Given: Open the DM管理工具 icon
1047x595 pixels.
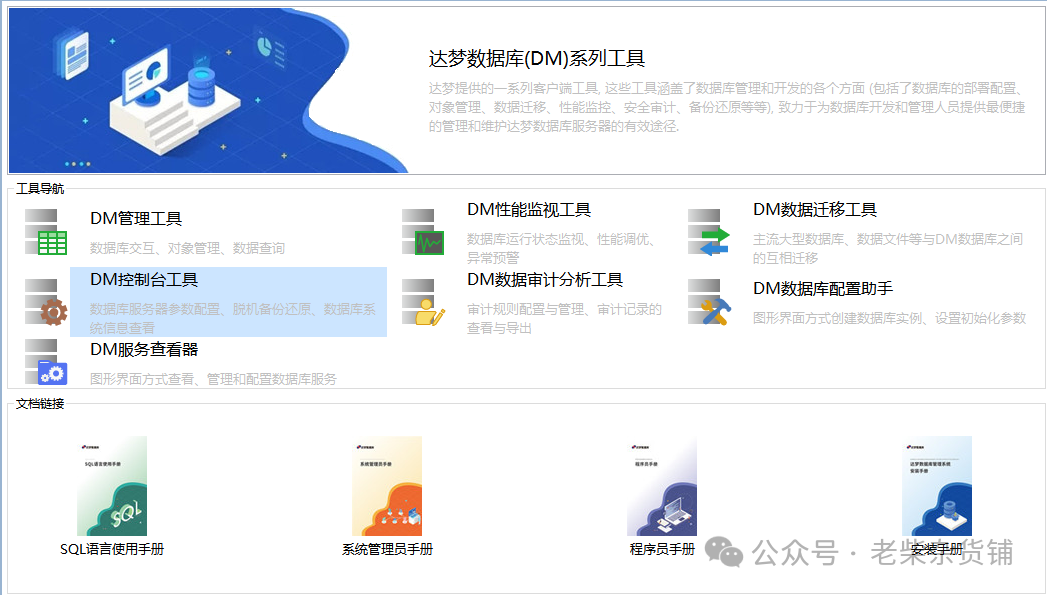Looking at the screenshot, I should coord(46,232).
